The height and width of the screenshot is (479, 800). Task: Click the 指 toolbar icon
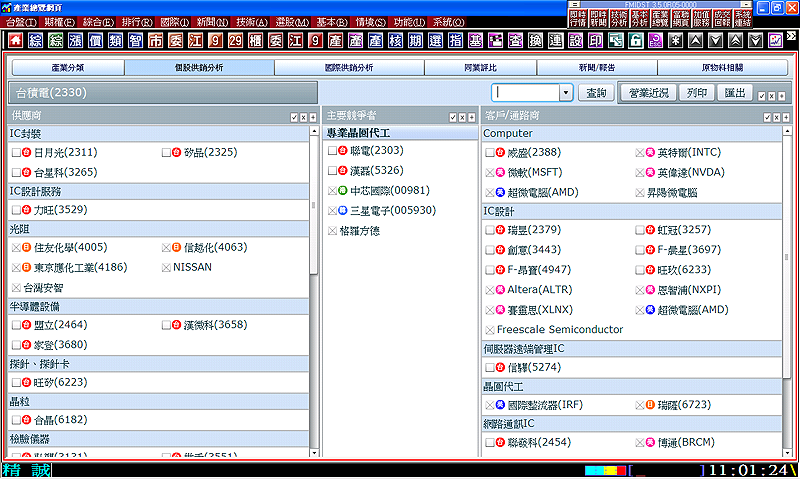pos(455,40)
